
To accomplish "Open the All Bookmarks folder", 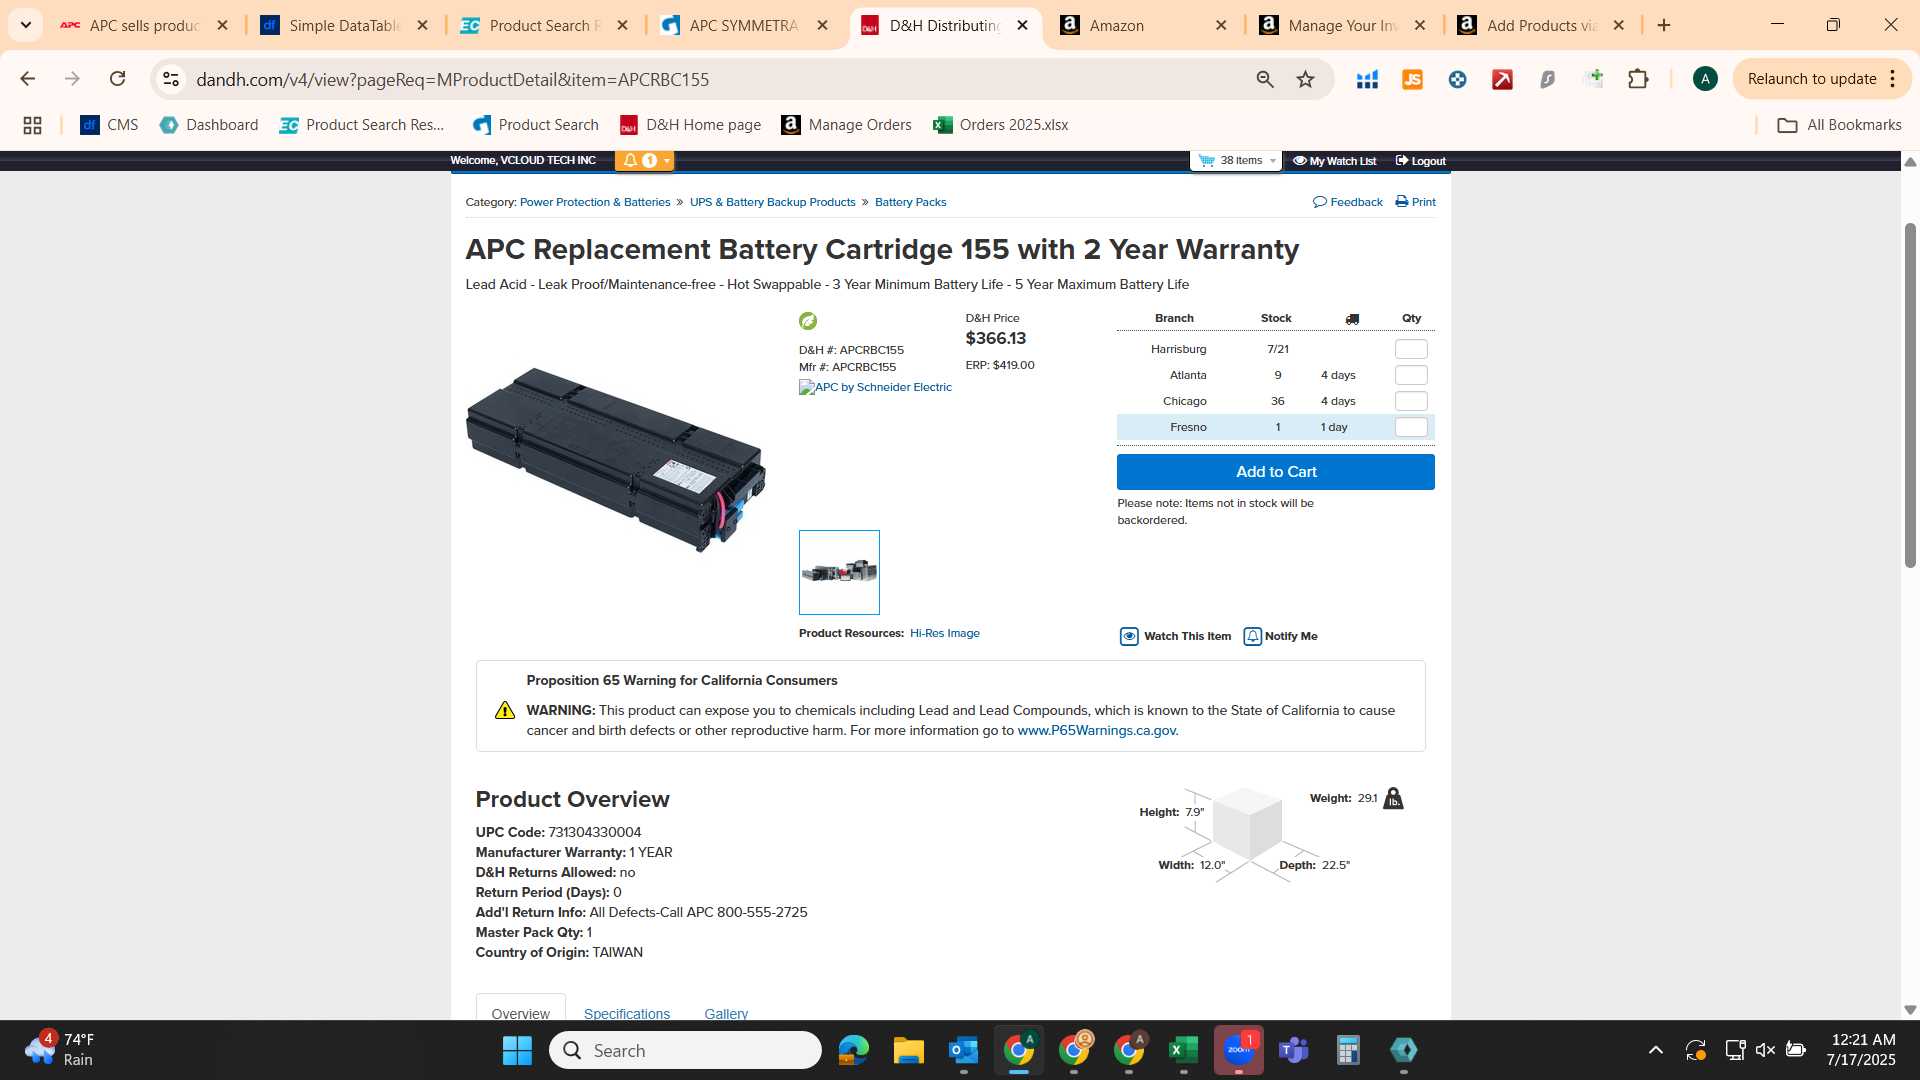I will click(x=1839, y=125).
